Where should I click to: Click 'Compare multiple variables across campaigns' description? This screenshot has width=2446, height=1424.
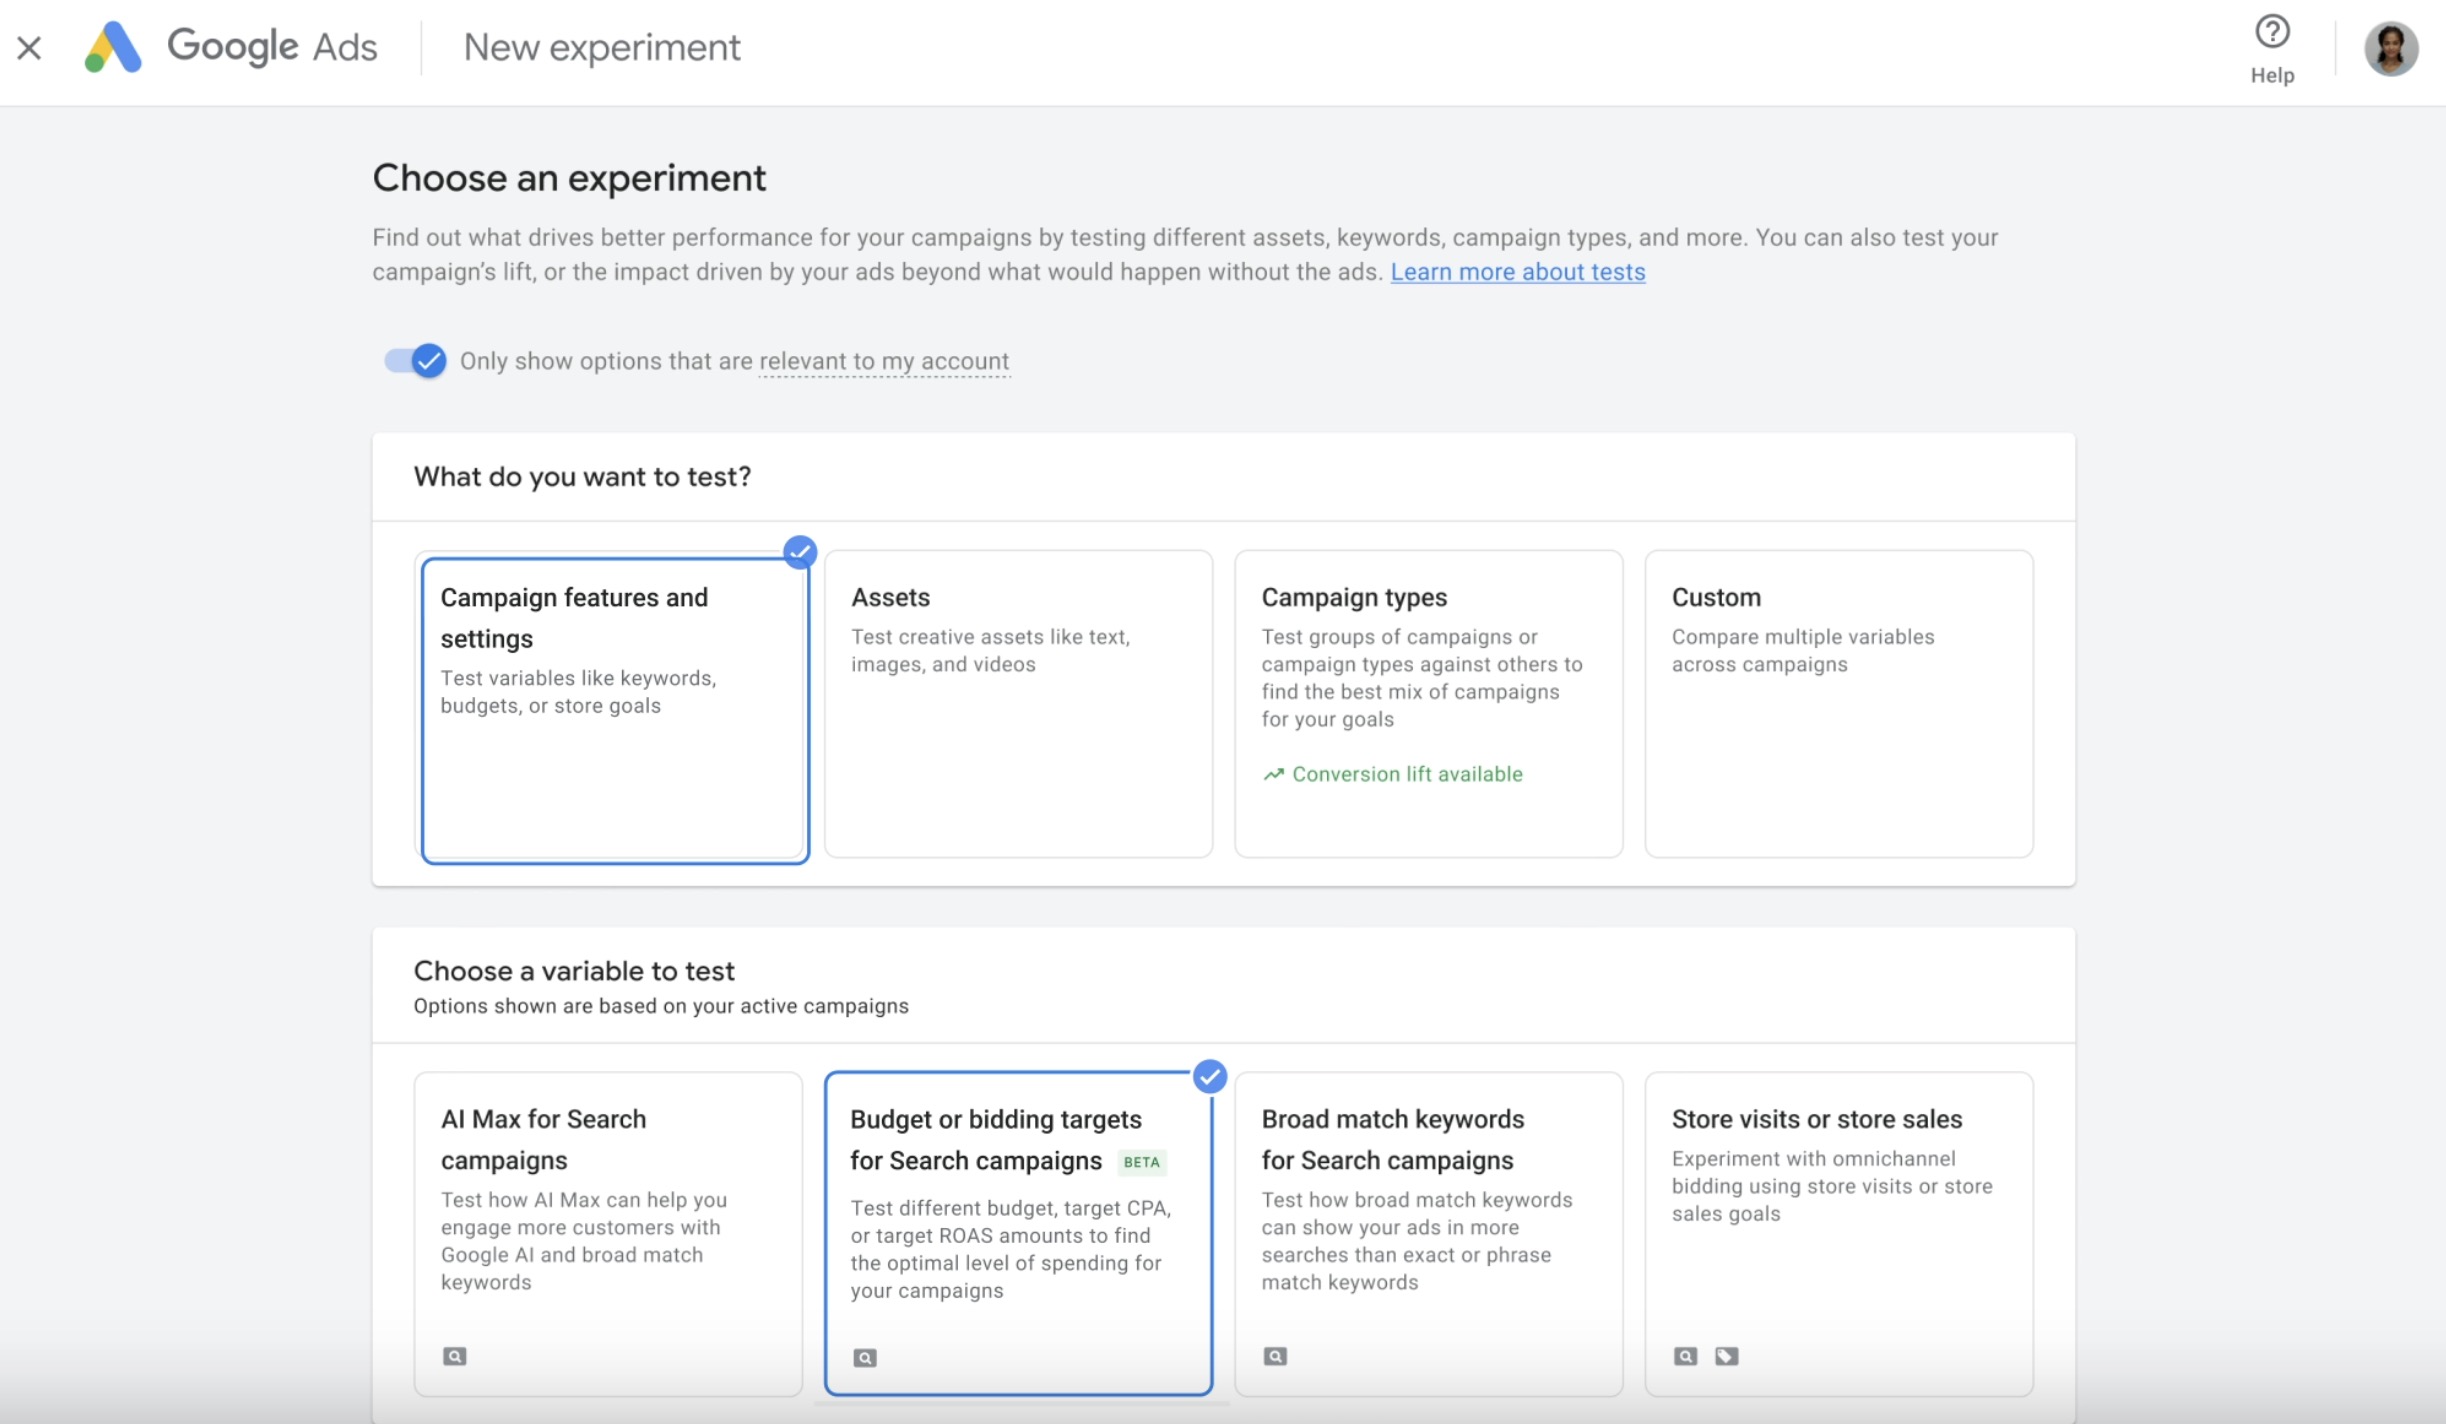[x=1803, y=651]
